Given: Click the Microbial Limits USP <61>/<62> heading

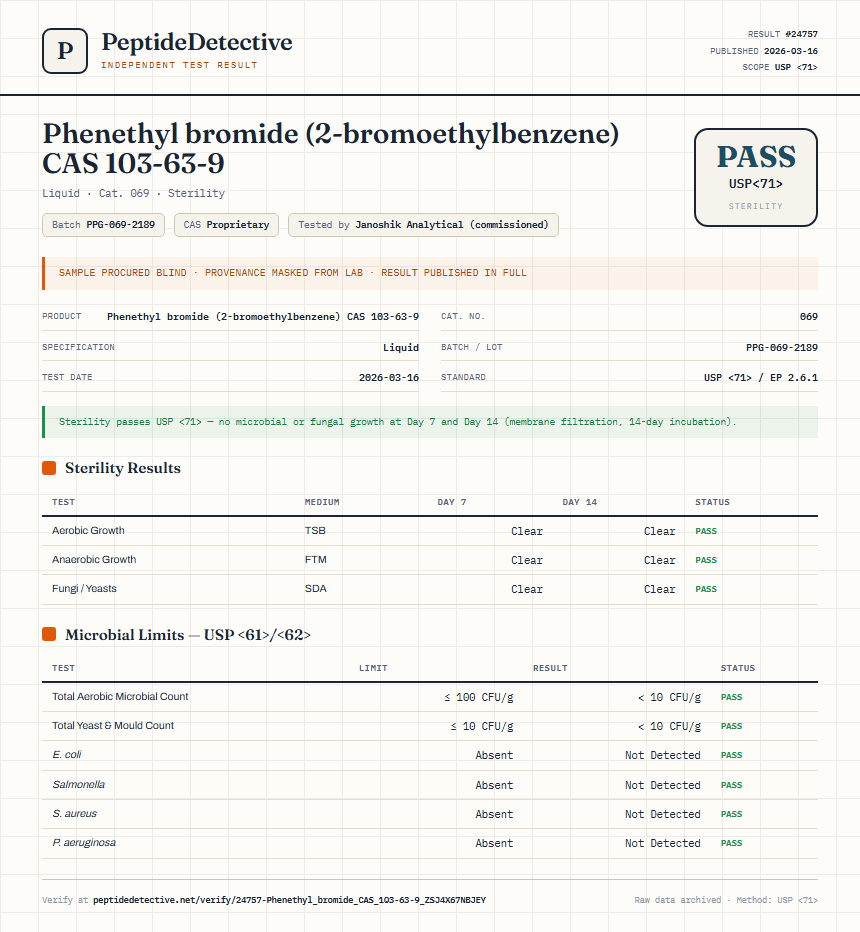Looking at the screenshot, I should coord(188,635).
